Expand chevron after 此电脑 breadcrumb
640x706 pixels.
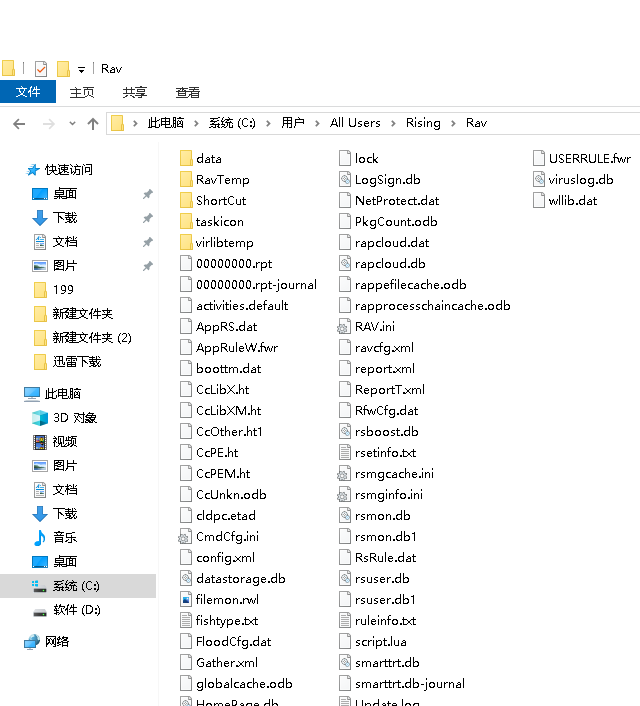(x=196, y=123)
